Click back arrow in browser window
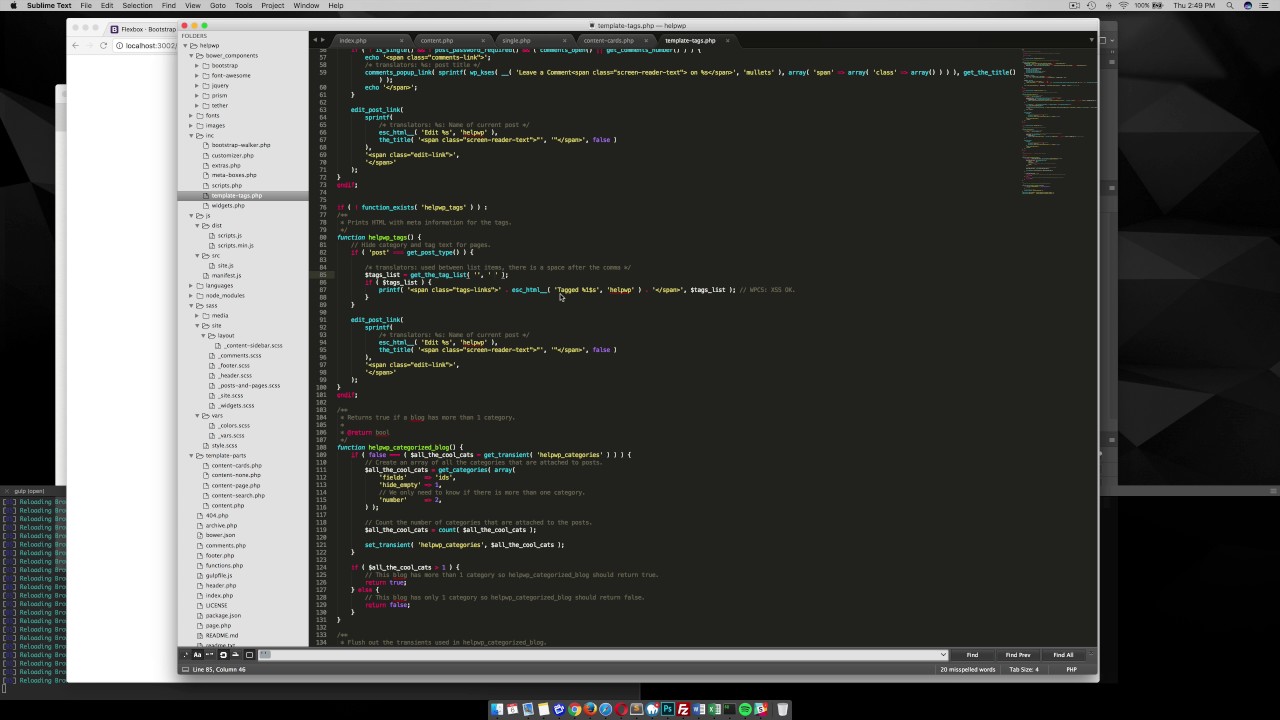 click(x=76, y=46)
